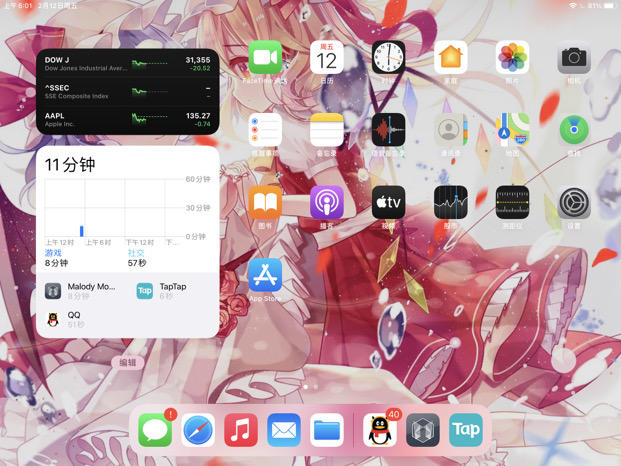Open the Settings app
This screenshot has height=466, width=621.
click(x=574, y=202)
